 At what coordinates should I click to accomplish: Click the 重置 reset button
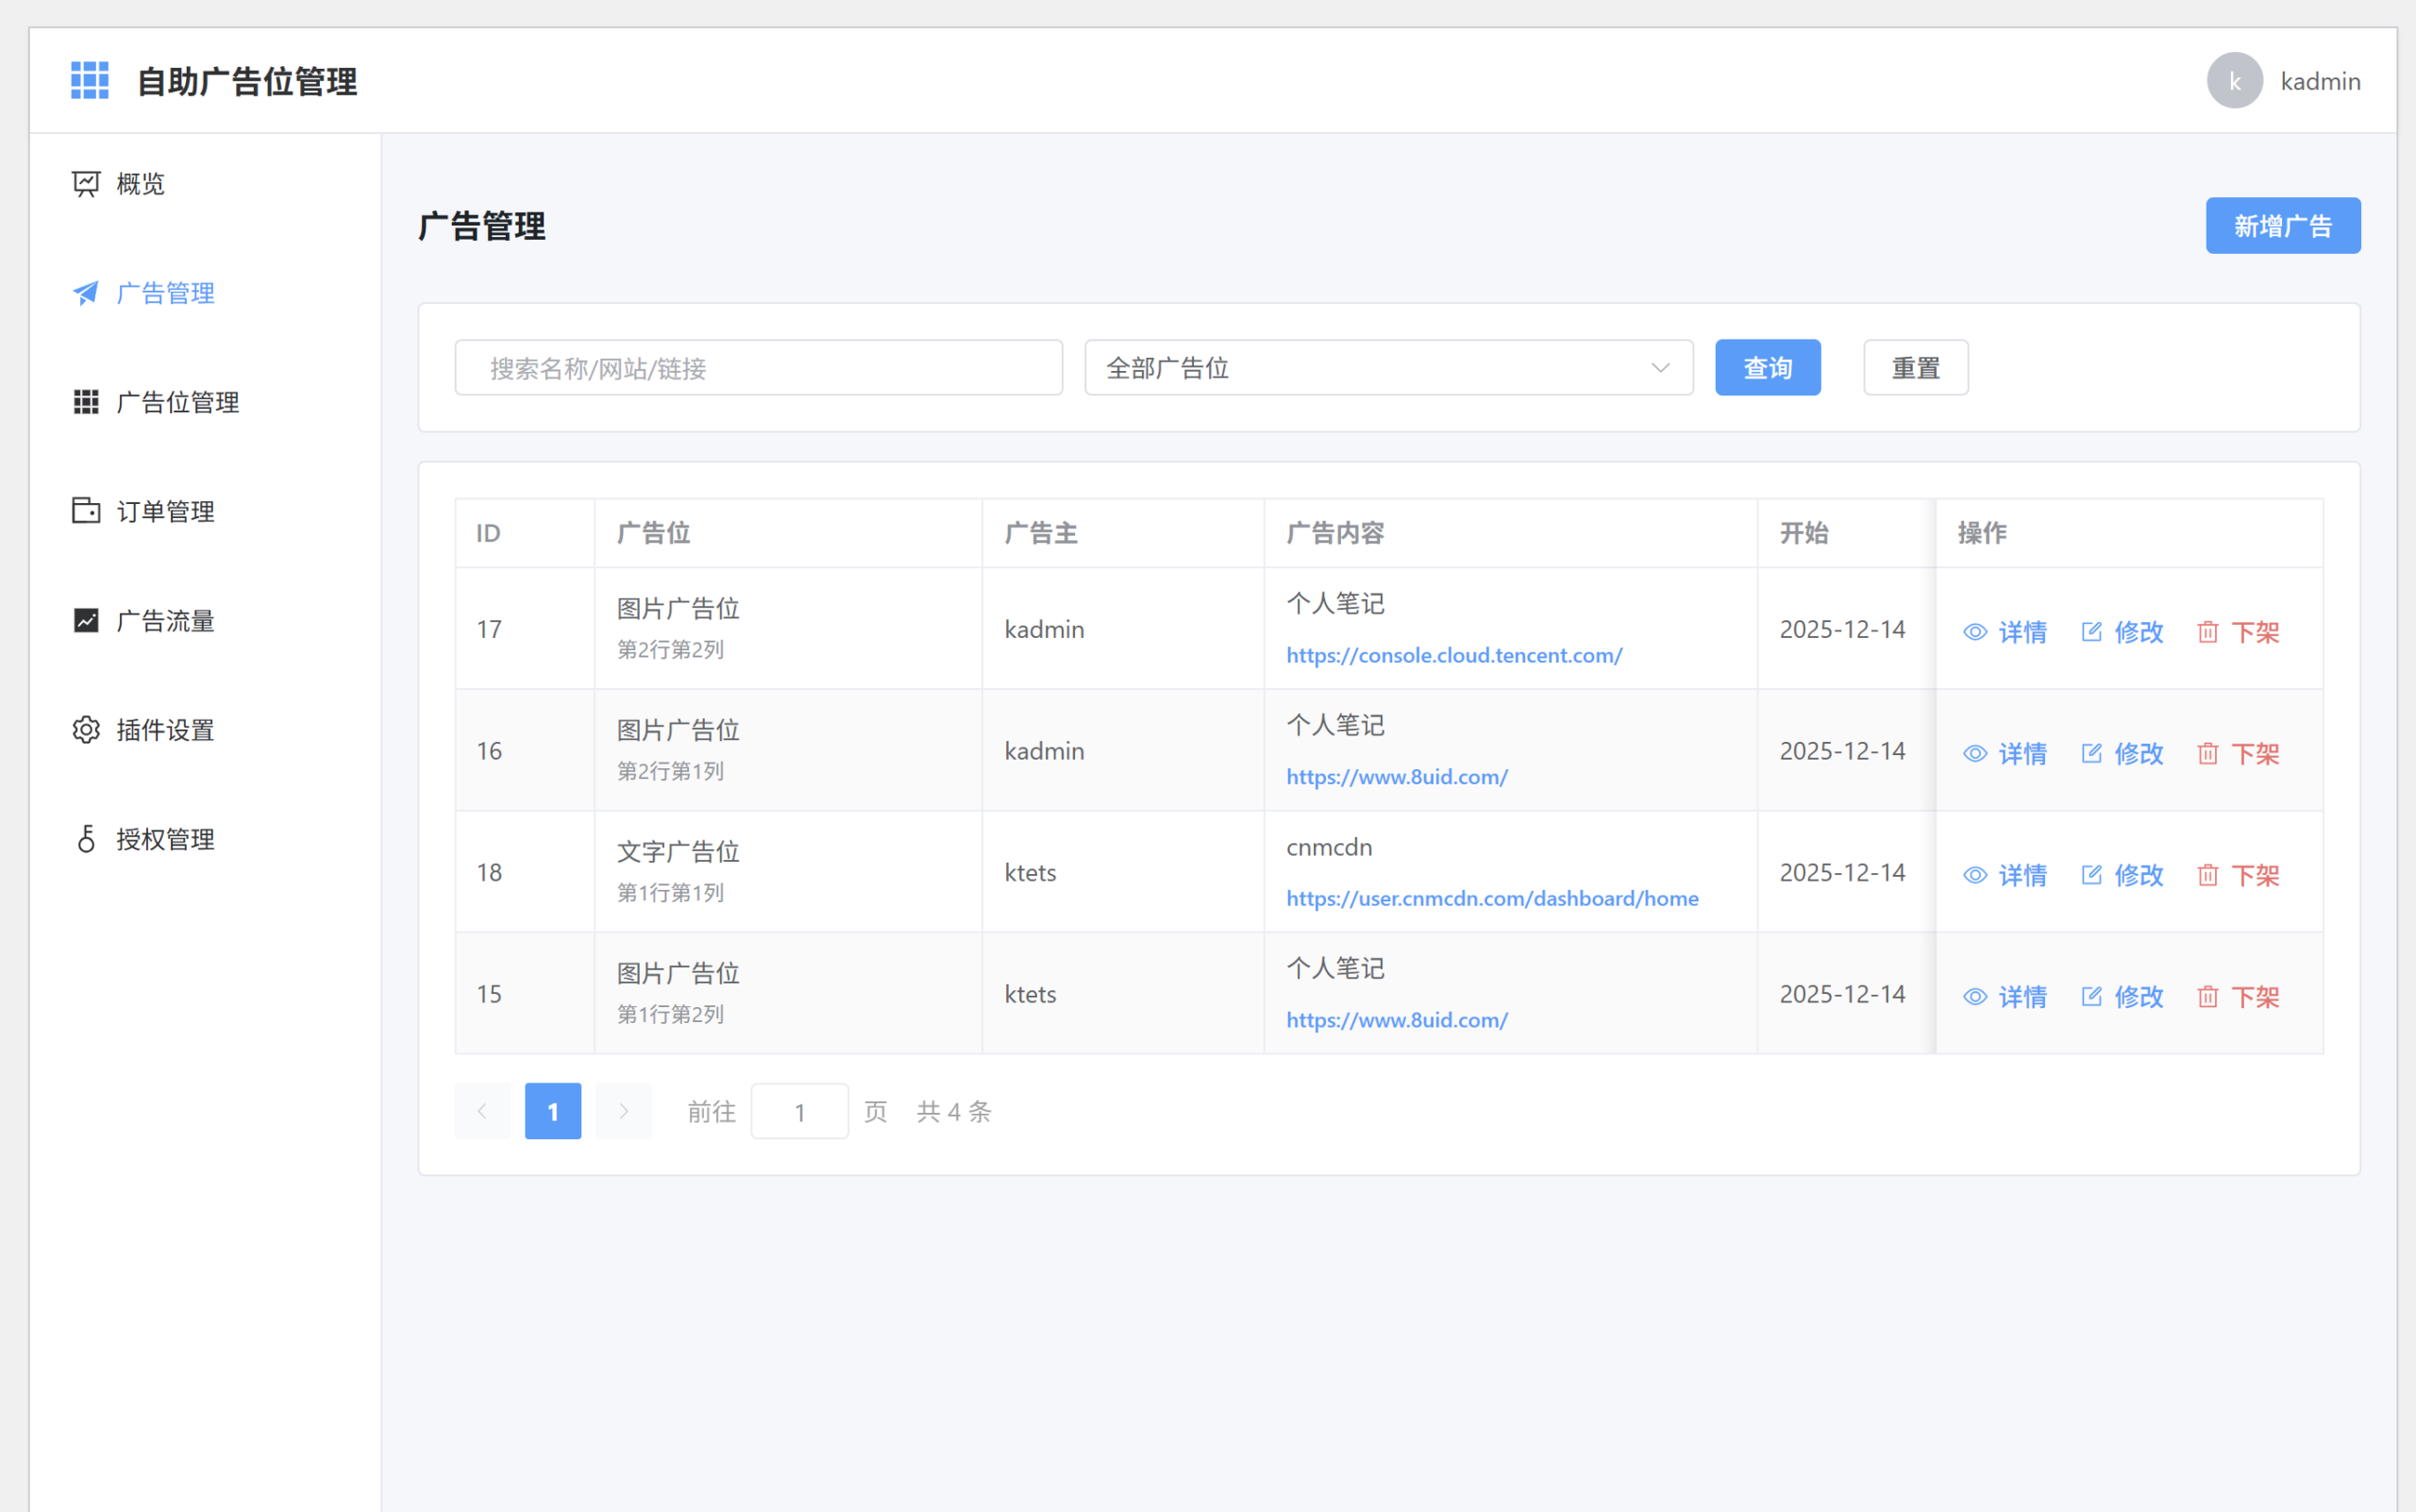pos(1916,368)
